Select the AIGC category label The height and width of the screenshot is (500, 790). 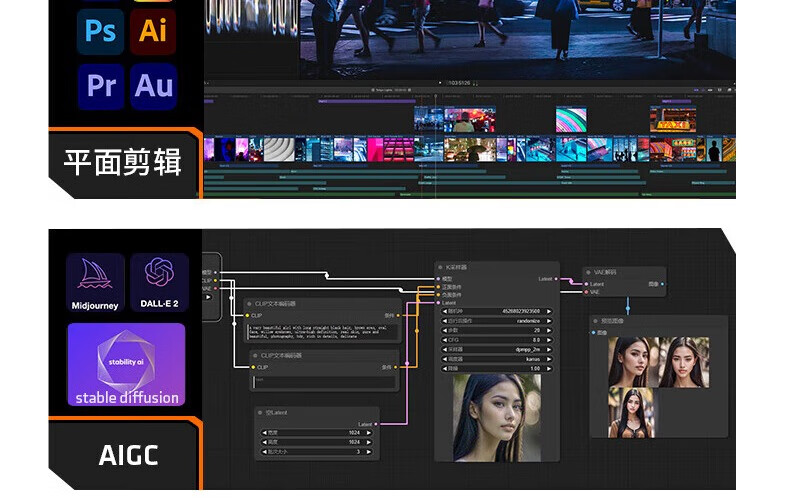(x=128, y=456)
